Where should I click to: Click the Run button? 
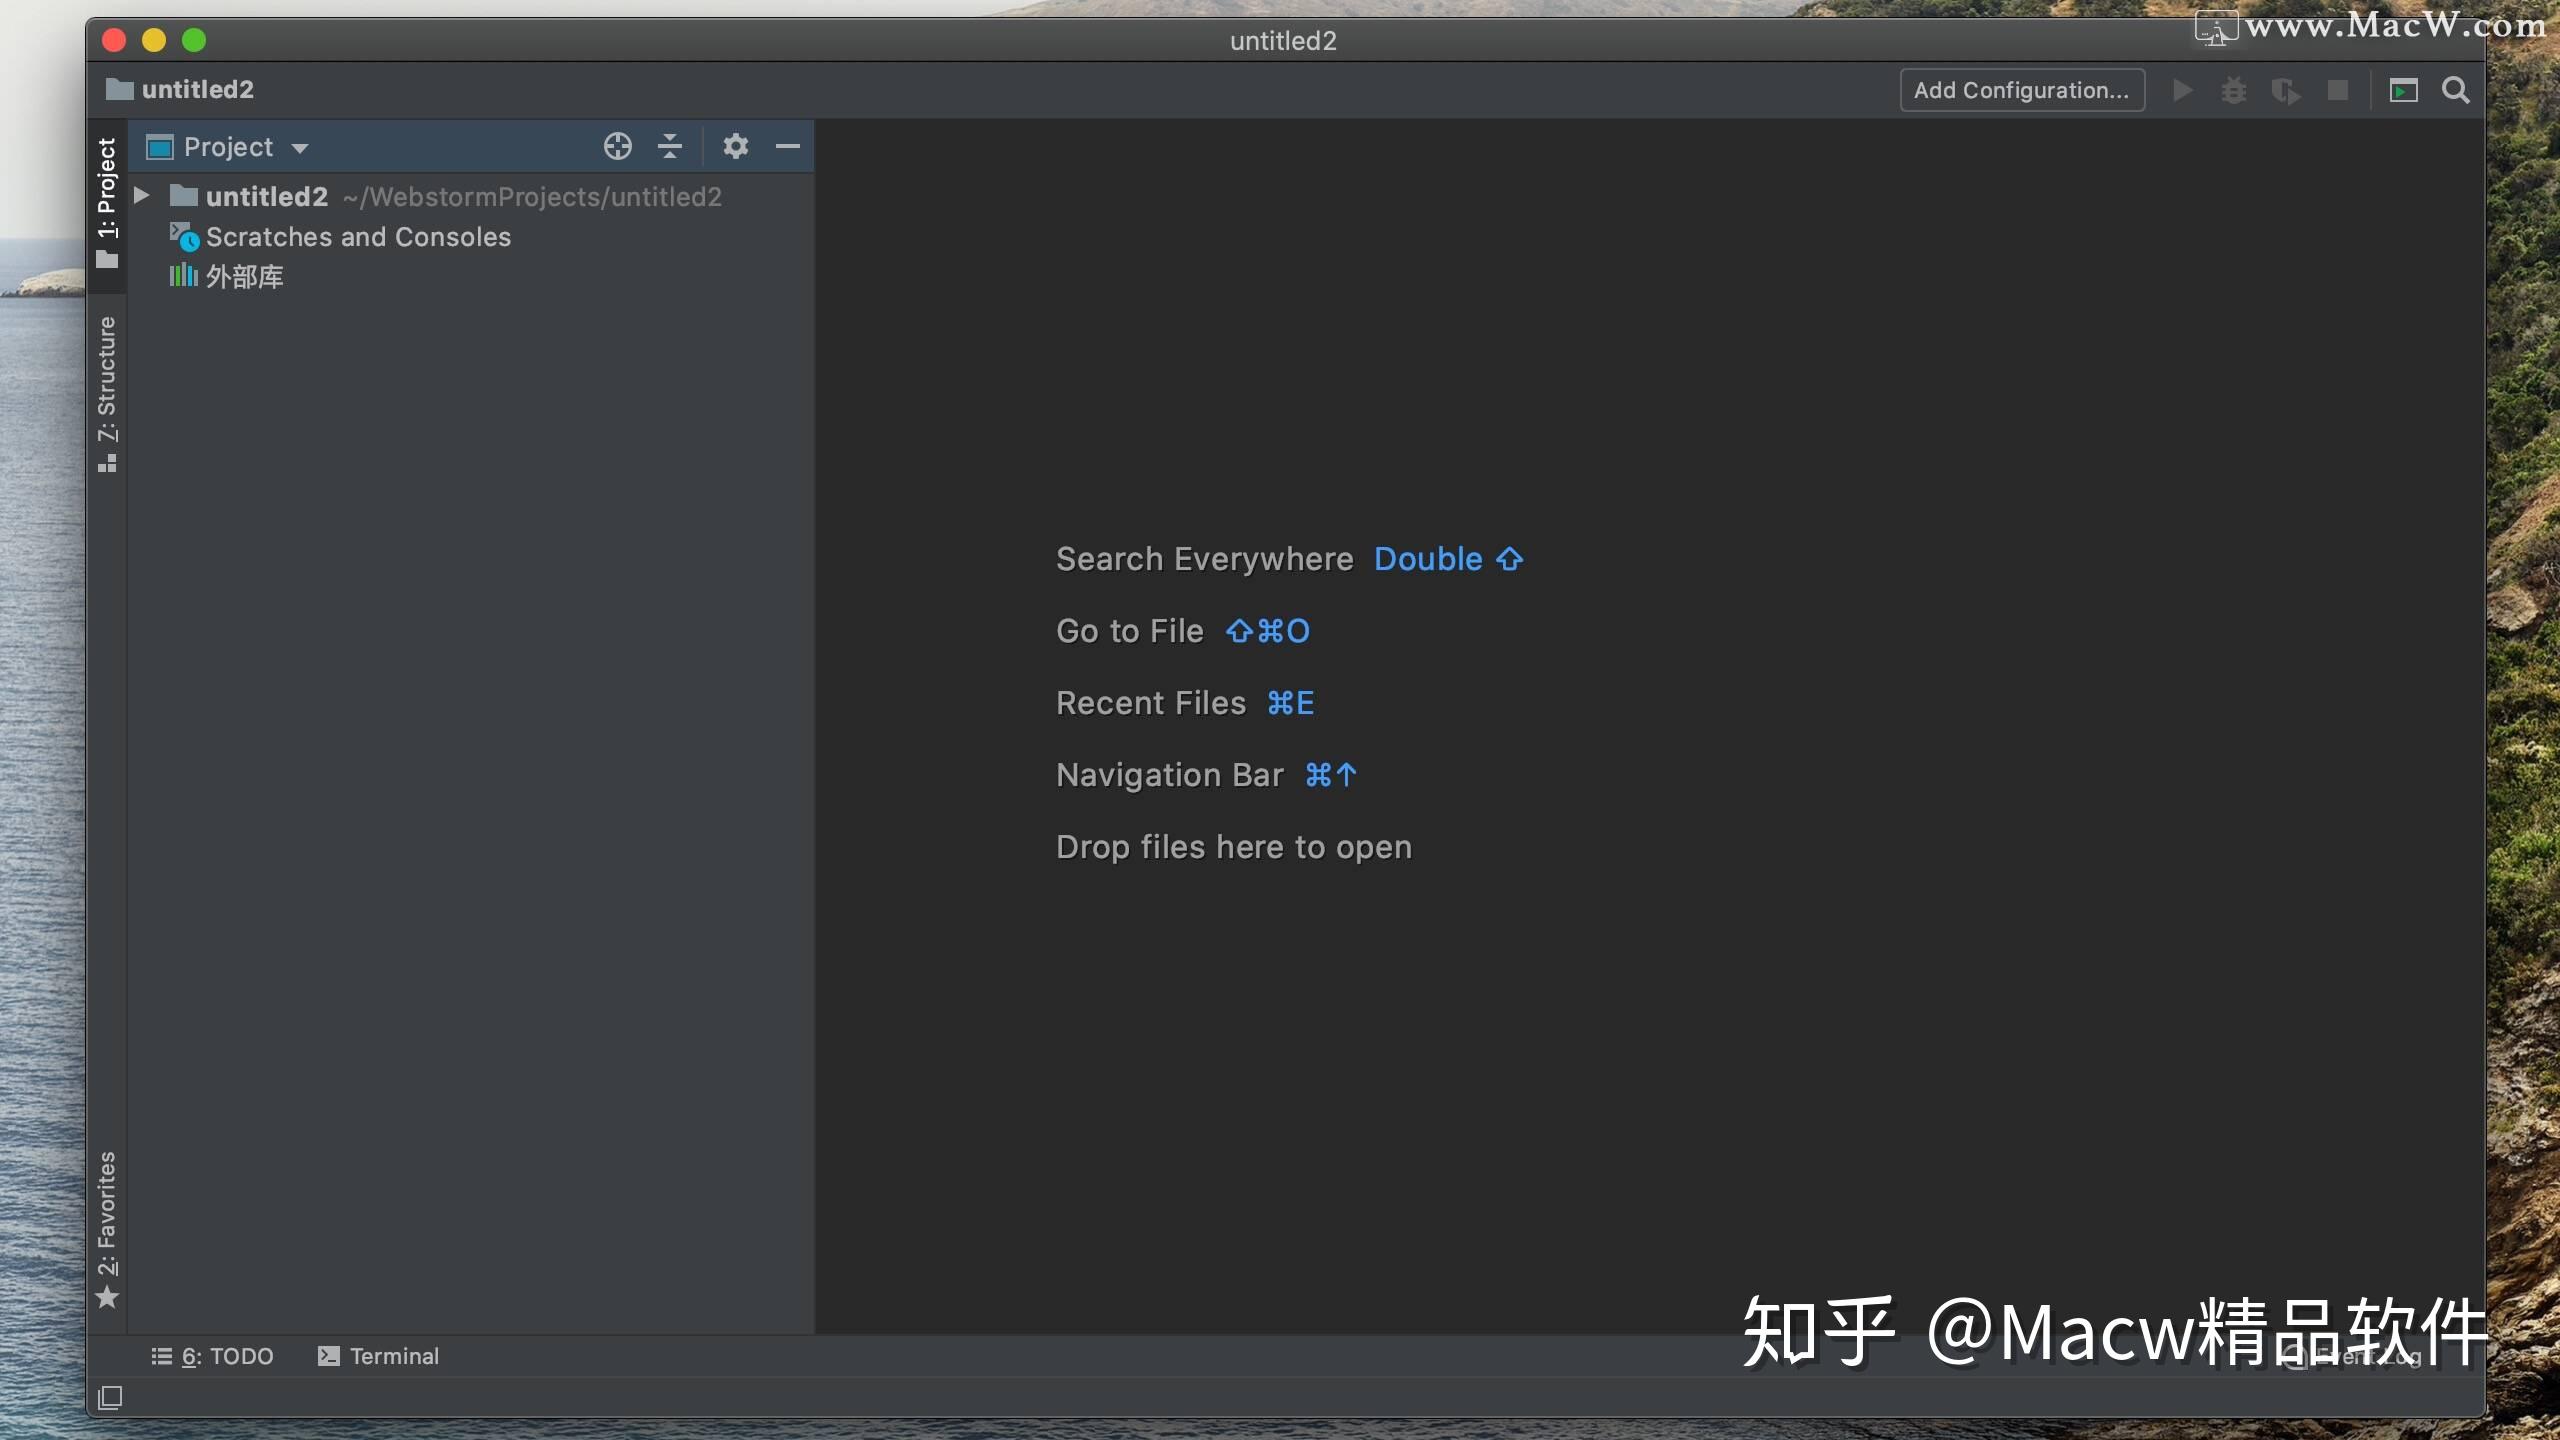pyautogui.click(x=2183, y=91)
